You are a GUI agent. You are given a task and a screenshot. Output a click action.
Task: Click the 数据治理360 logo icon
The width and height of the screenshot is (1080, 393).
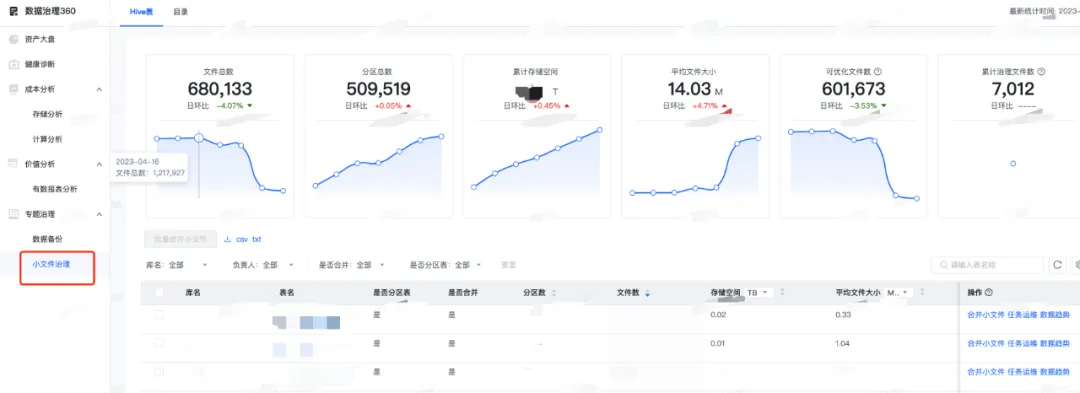[14, 11]
